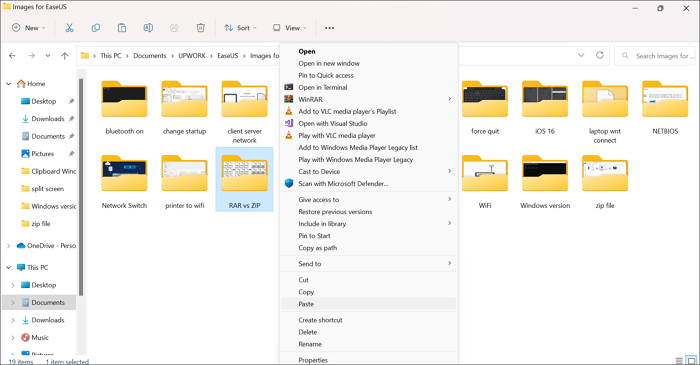Choose Scan with Microsoft Defender
The height and width of the screenshot is (365, 700).
(369, 184)
